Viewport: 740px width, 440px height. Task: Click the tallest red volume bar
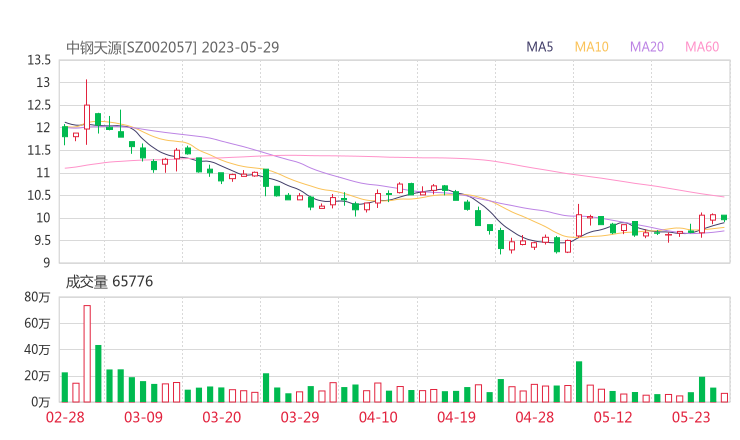tap(87, 353)
